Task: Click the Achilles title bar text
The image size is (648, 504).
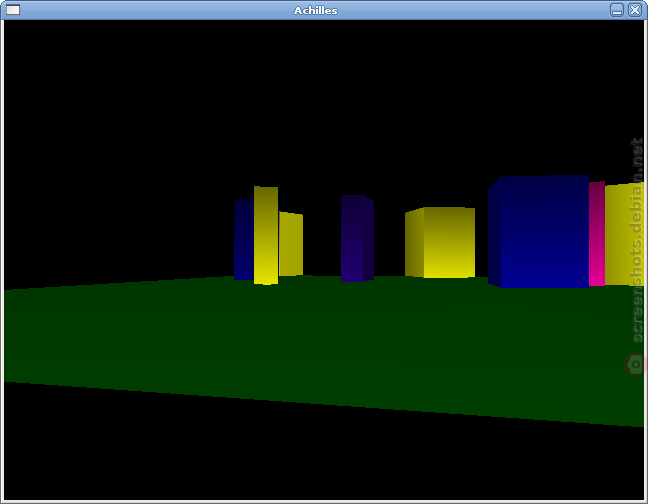Action: (316, 10)
